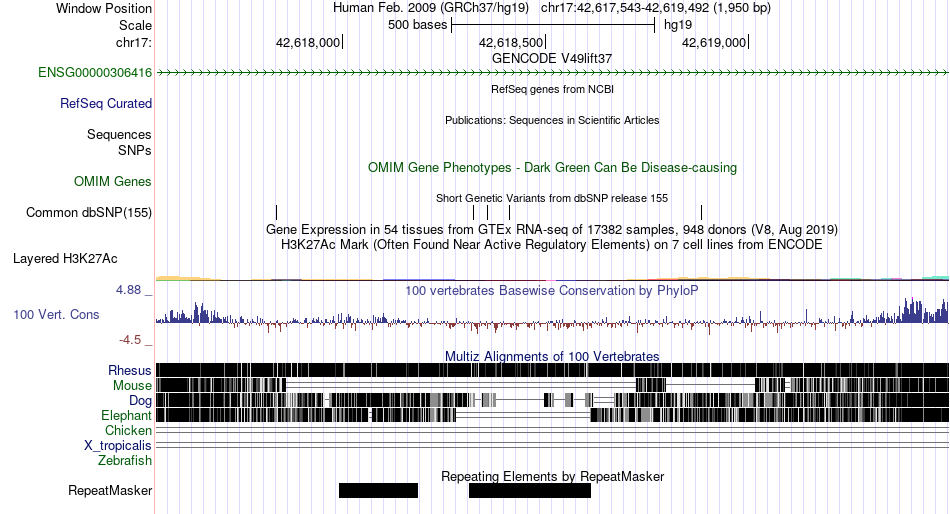950x514 pixels.
Task: Click the H3K27Ac Mark ENCODE track title
Action: tap(552, 245)
